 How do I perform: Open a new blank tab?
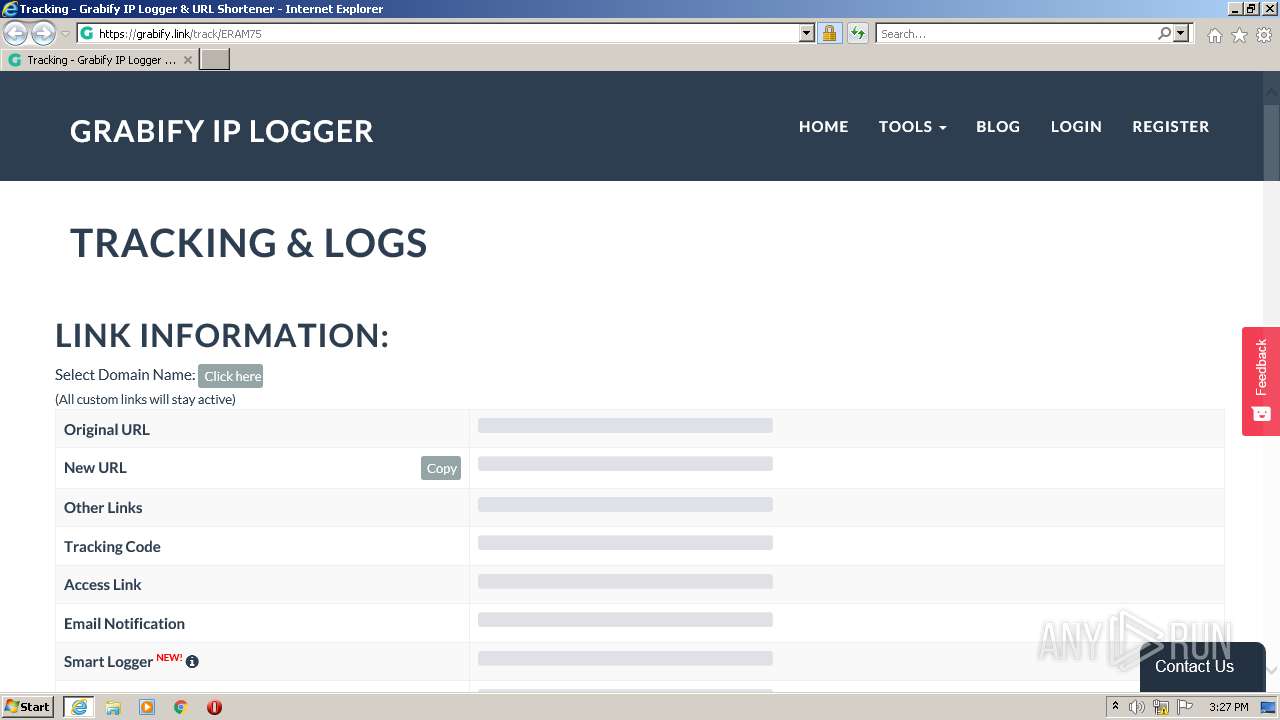215,60
